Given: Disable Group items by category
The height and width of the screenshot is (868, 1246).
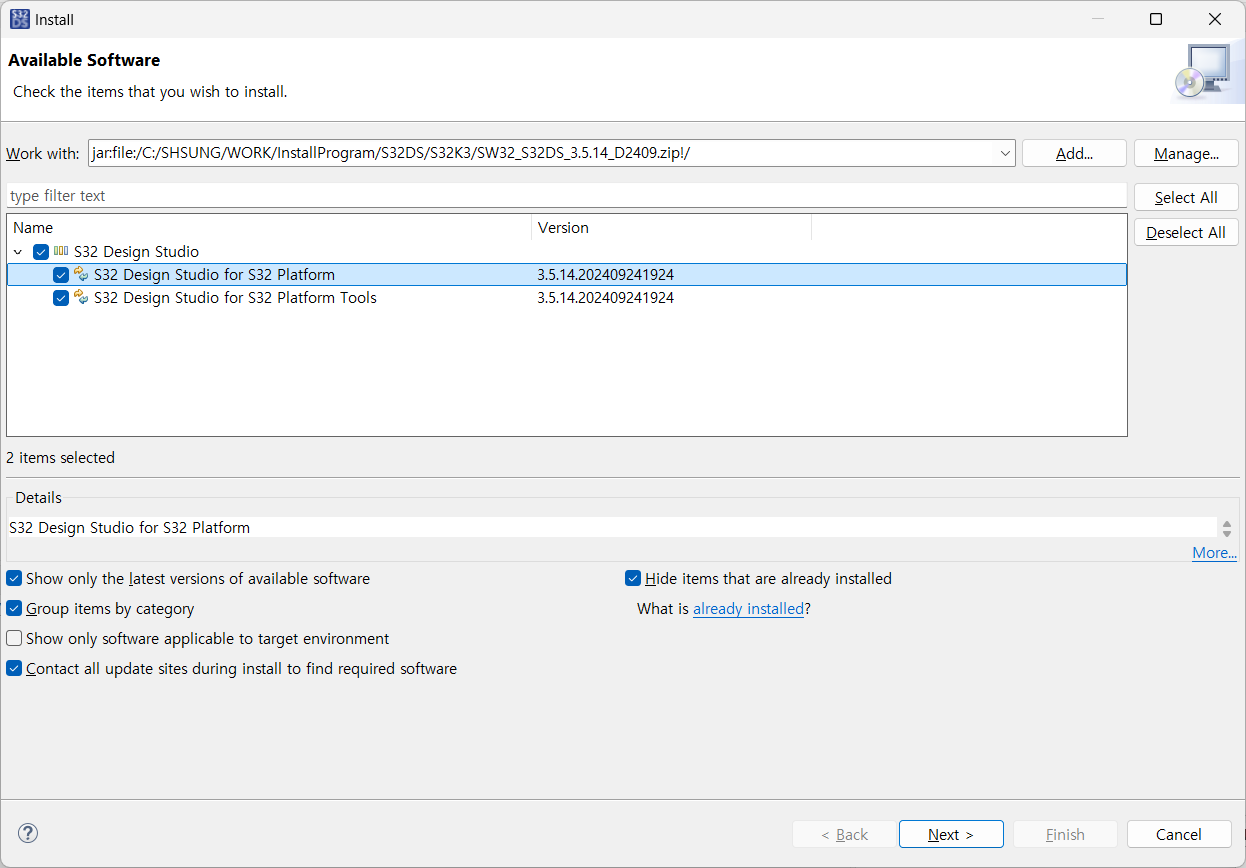Looking at the screenshot, I should (13, 608).
